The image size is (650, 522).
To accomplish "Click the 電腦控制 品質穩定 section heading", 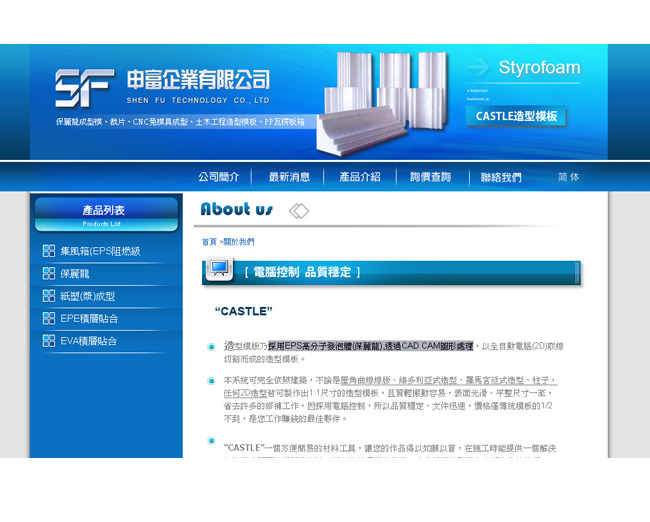I will tap(302, 272).
